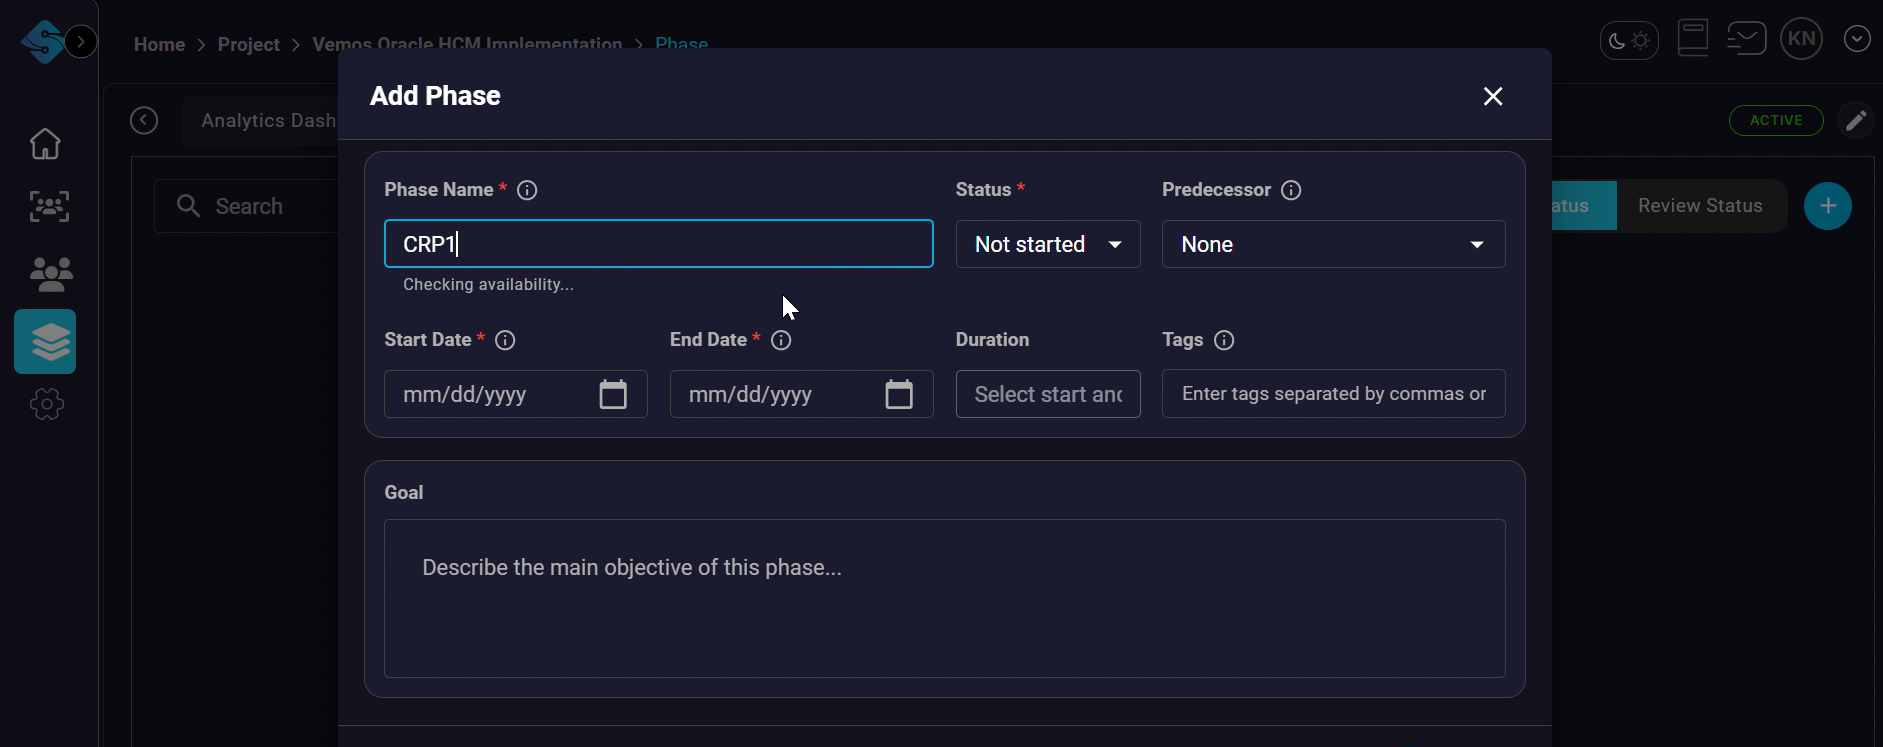This screenshot has height=747, width=1883.
Task: Click the 'Checking availability...' text
Action: click(x=488, y=284)
